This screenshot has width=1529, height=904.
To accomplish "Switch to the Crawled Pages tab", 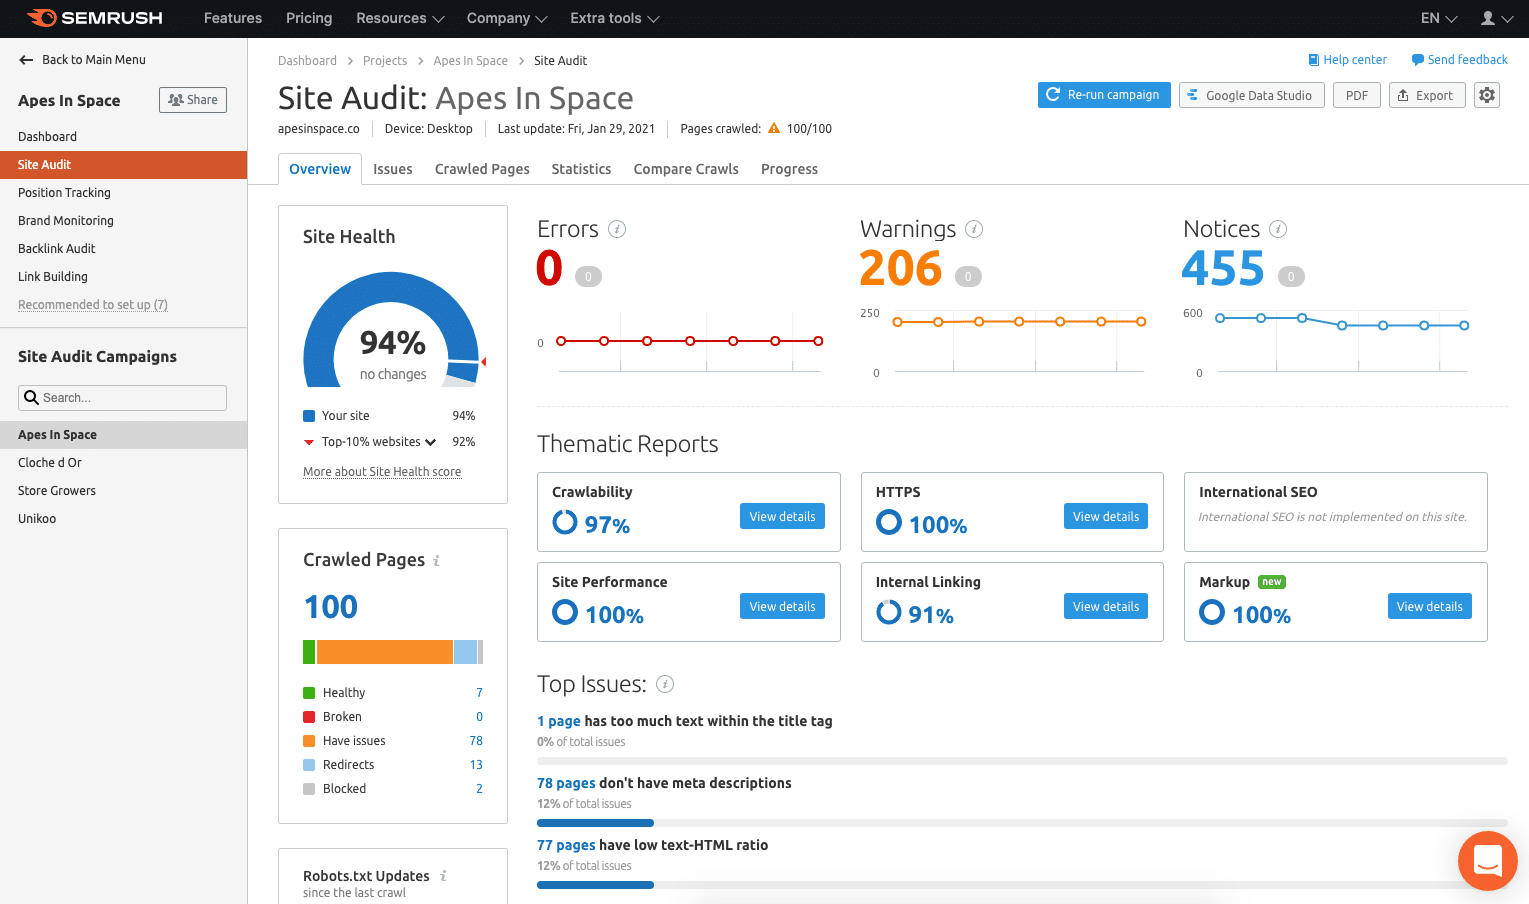I will 482,169.
